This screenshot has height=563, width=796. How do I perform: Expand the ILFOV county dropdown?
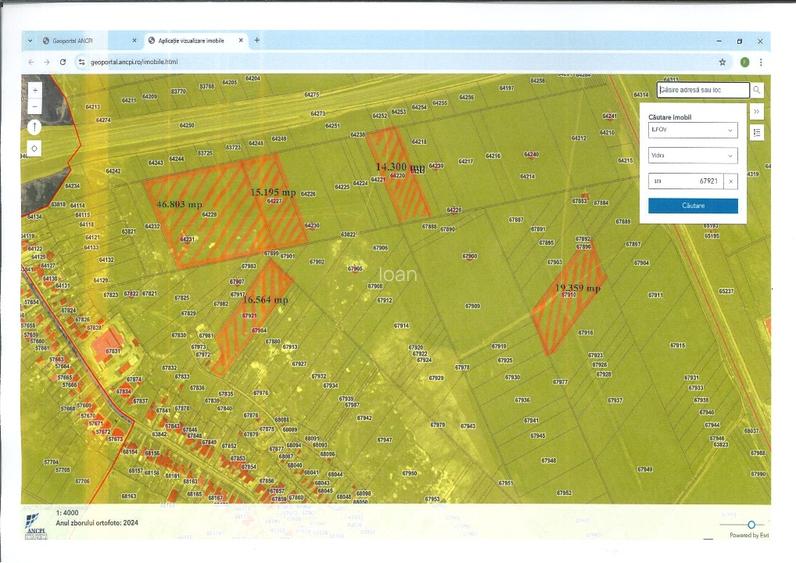(x=691, y=130)
